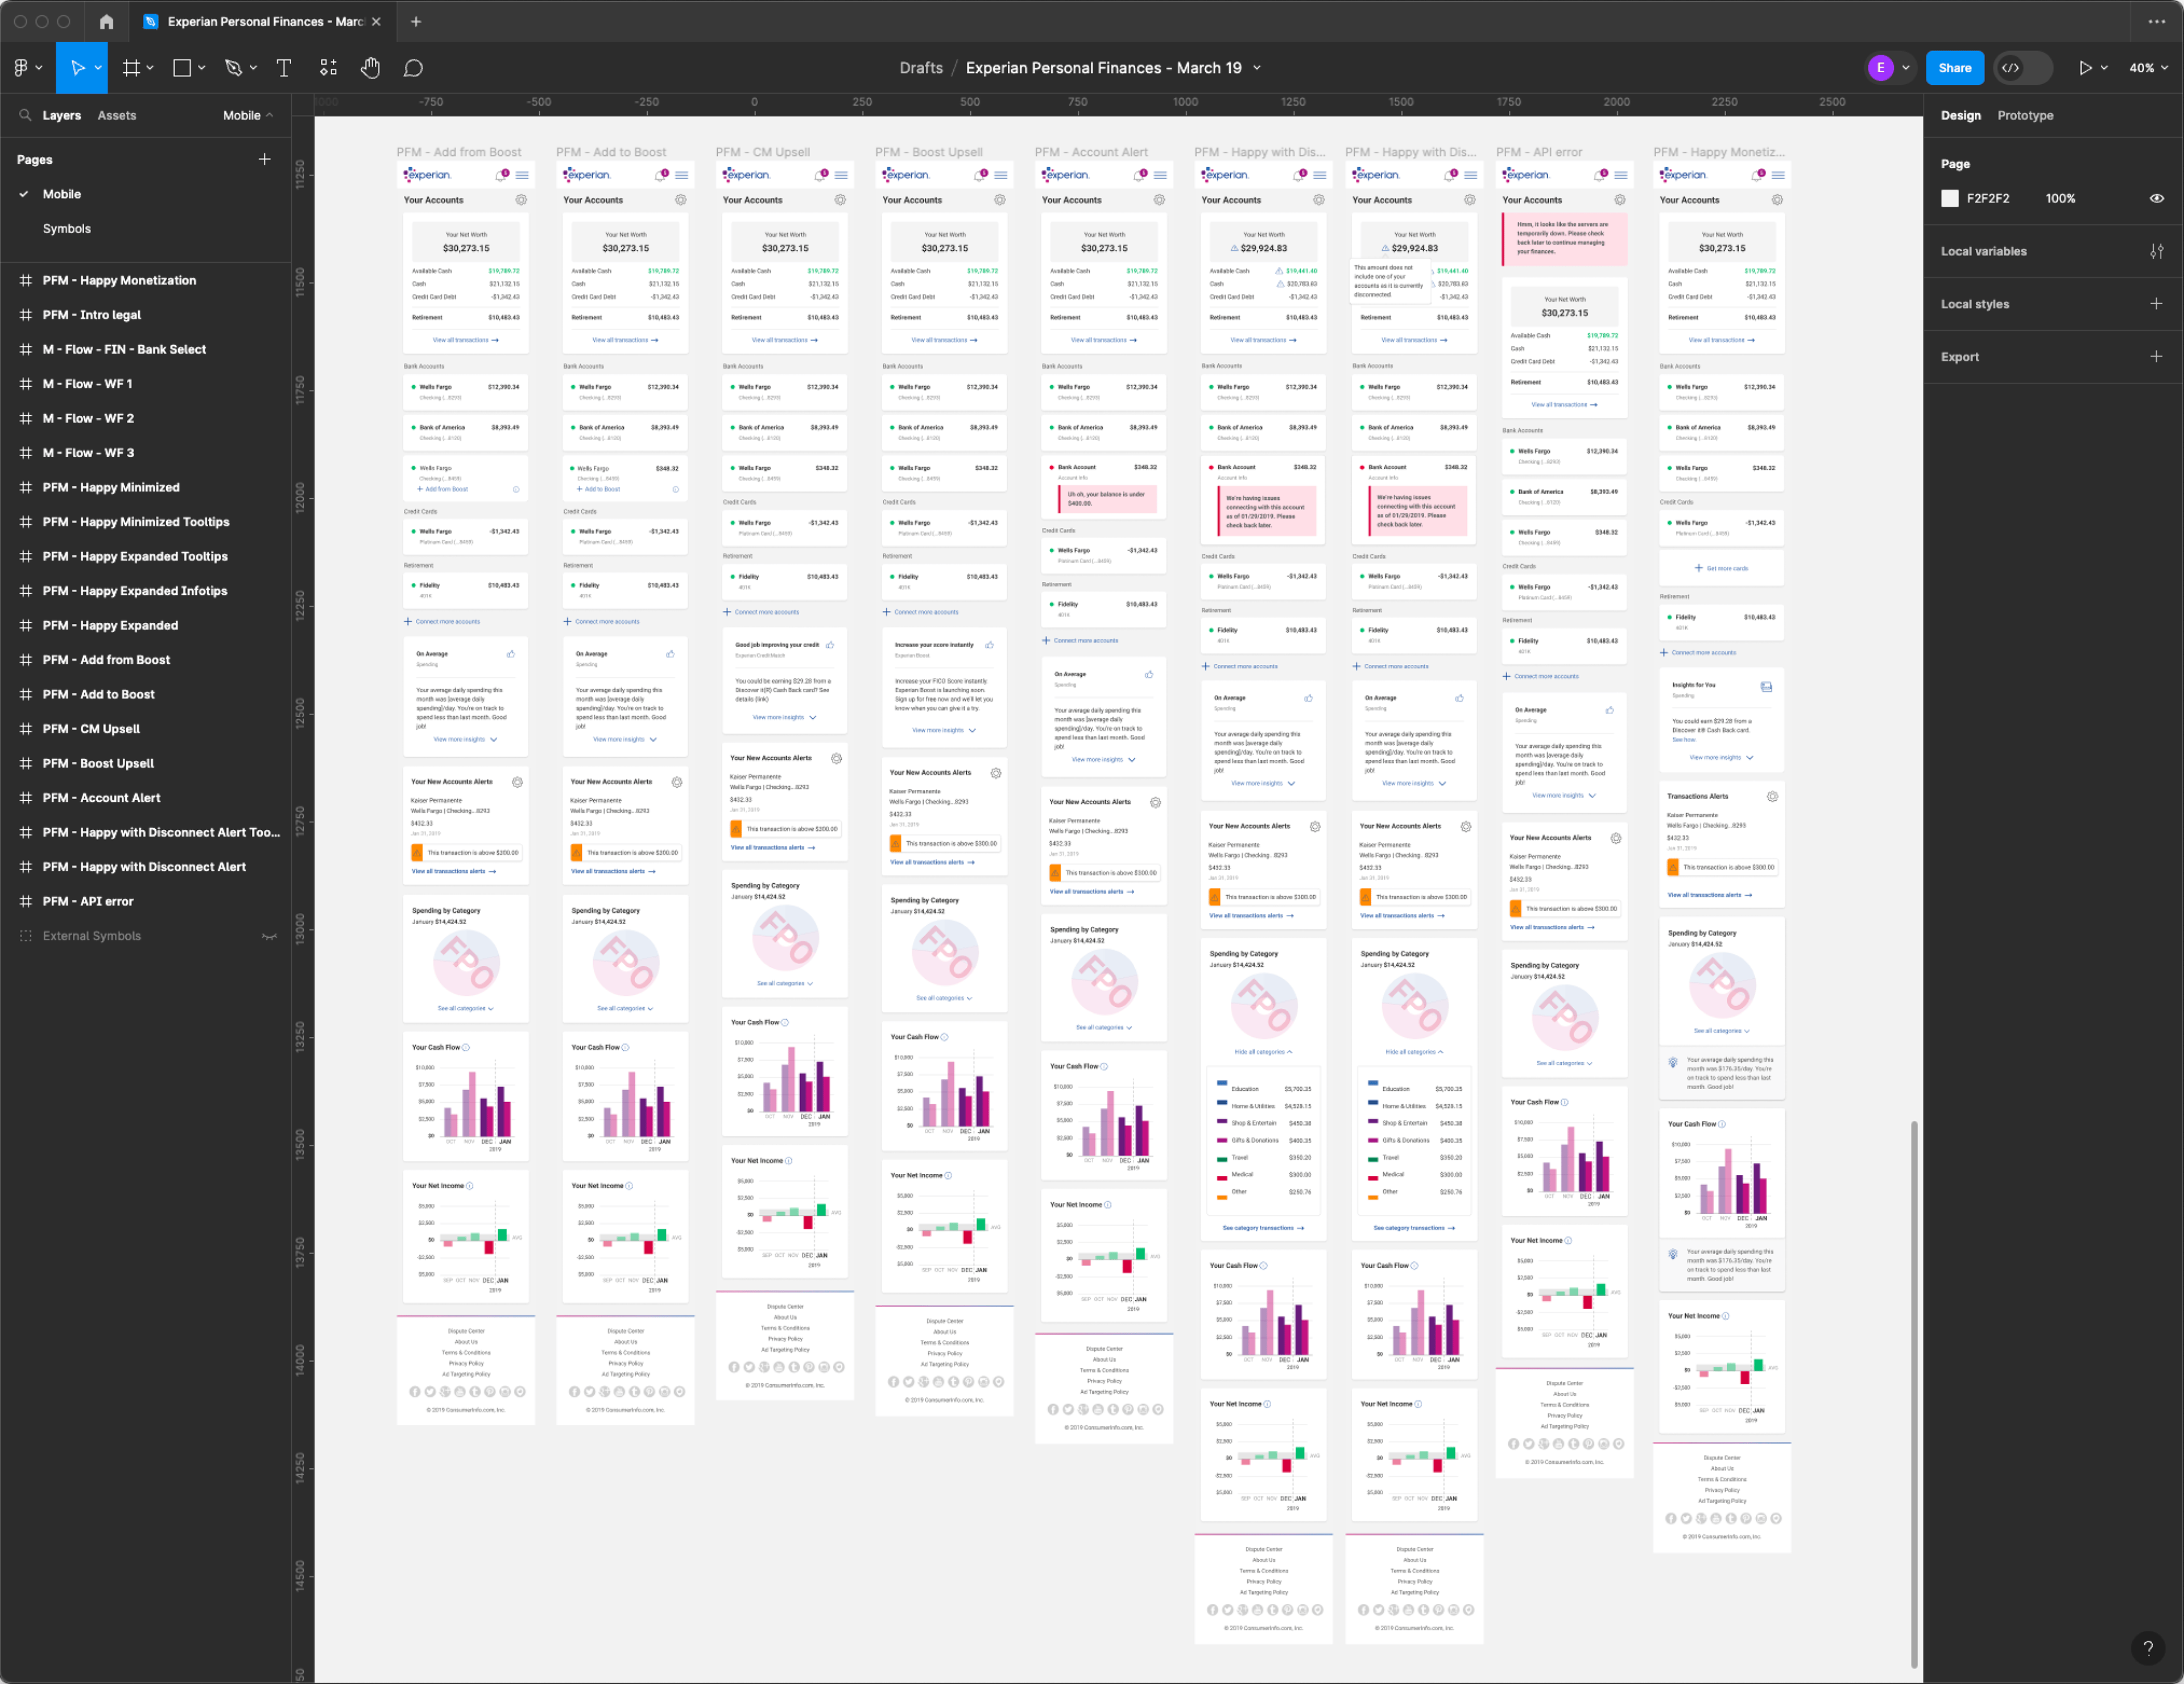Open the Figma main menu icon
The image size is (2184, 1684).
pos(21,68)
